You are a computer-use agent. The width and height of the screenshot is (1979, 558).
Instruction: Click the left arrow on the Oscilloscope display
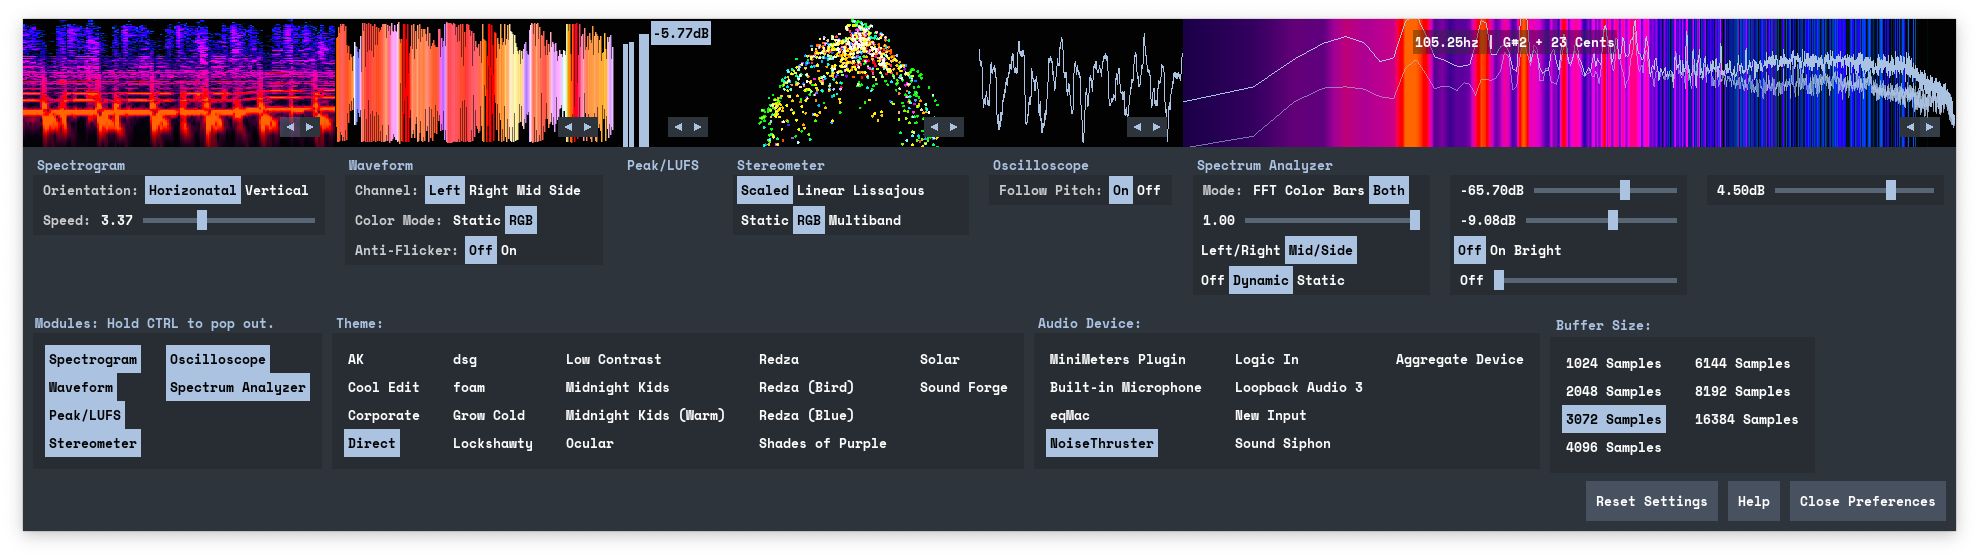click(1137, 127)
